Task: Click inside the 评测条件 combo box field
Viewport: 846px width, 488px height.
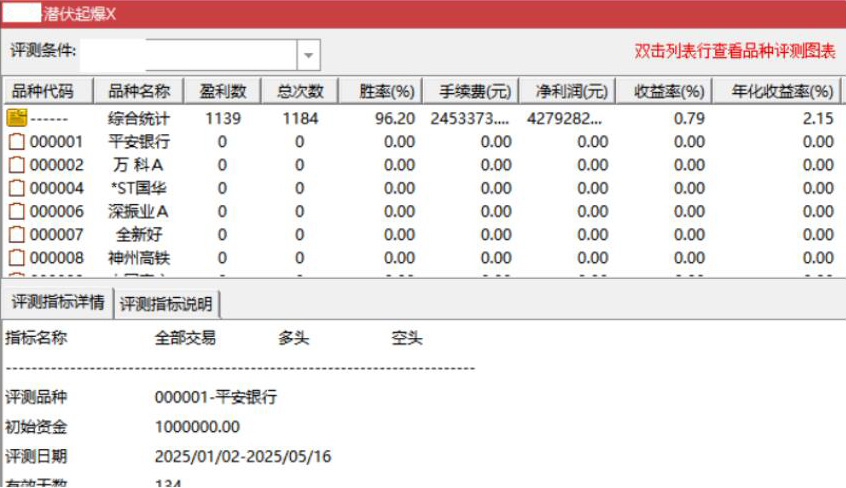Action: click(x=188, y=55)
